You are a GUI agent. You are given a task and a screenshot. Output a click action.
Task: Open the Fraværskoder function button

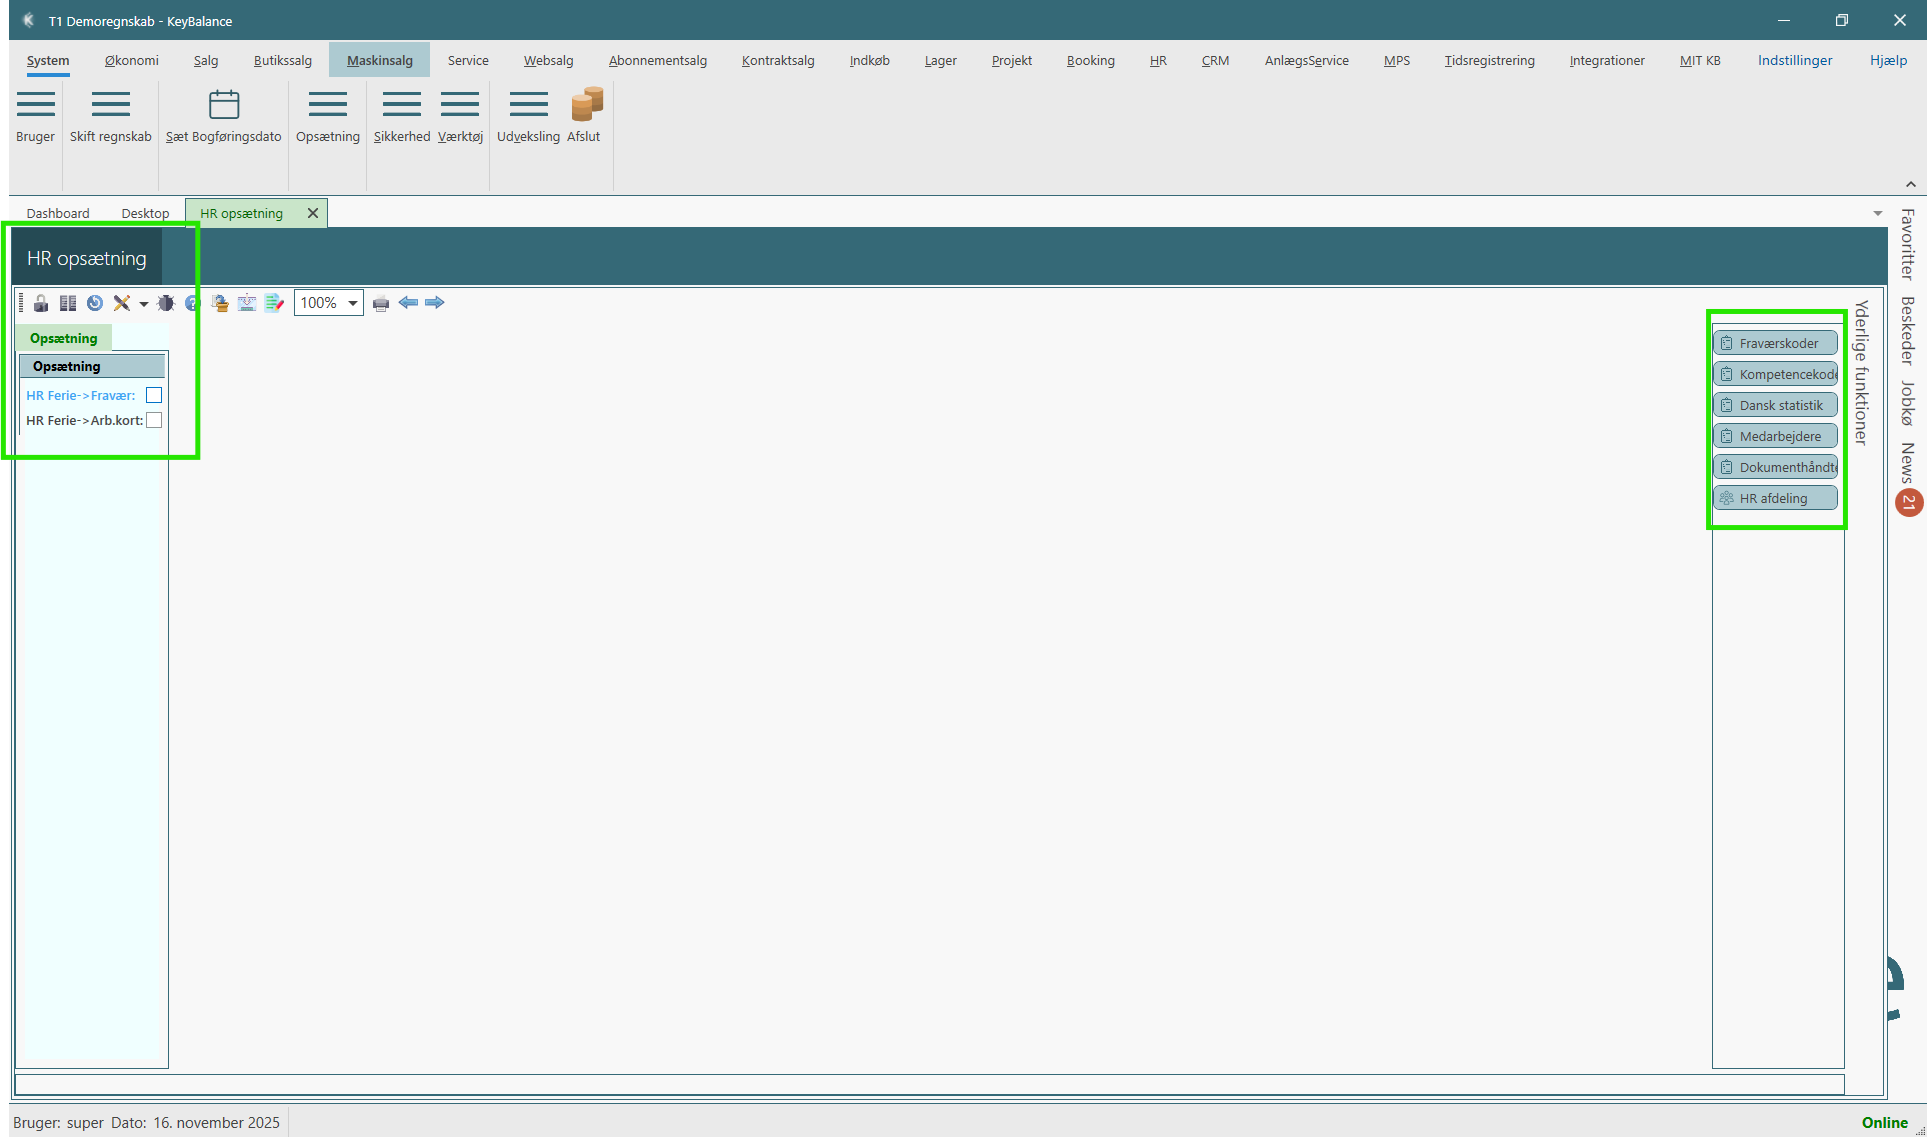1777,343
